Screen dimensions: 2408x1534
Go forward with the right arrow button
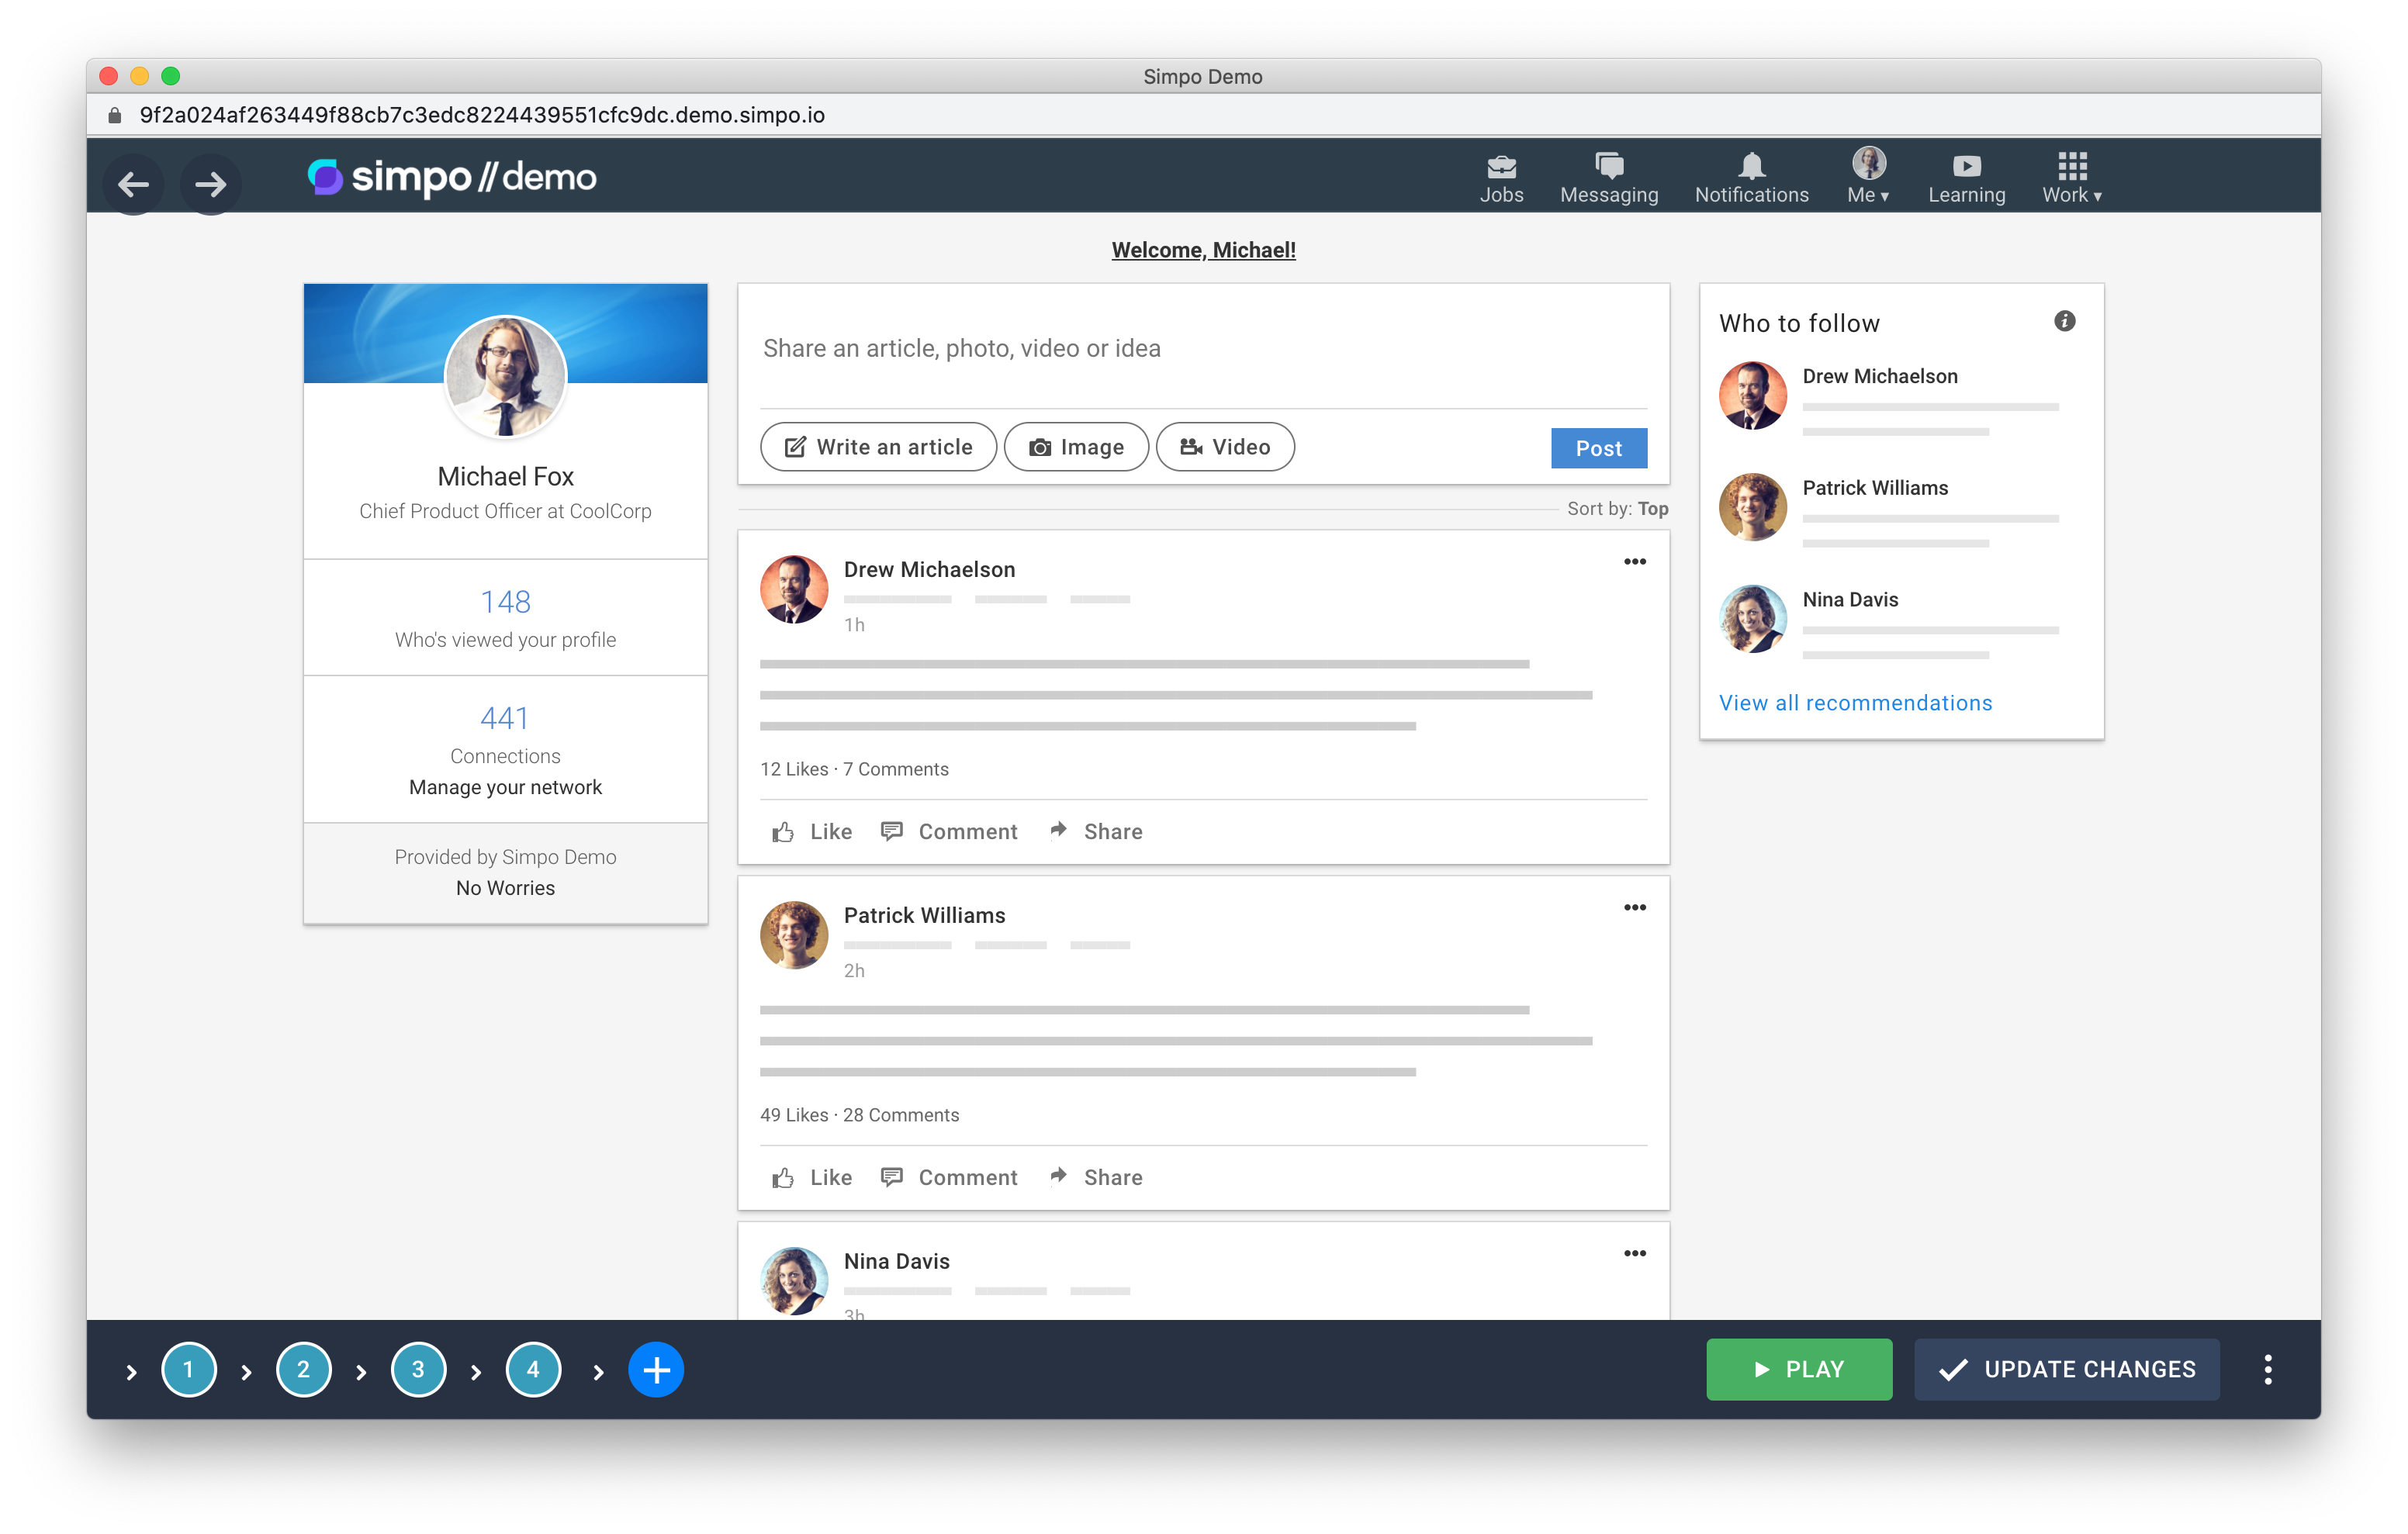[x=210, y=184]
